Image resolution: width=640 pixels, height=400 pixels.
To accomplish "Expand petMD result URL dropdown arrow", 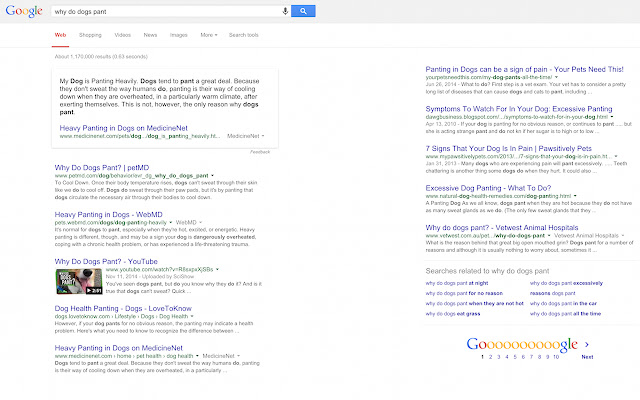I will [213, 176].
